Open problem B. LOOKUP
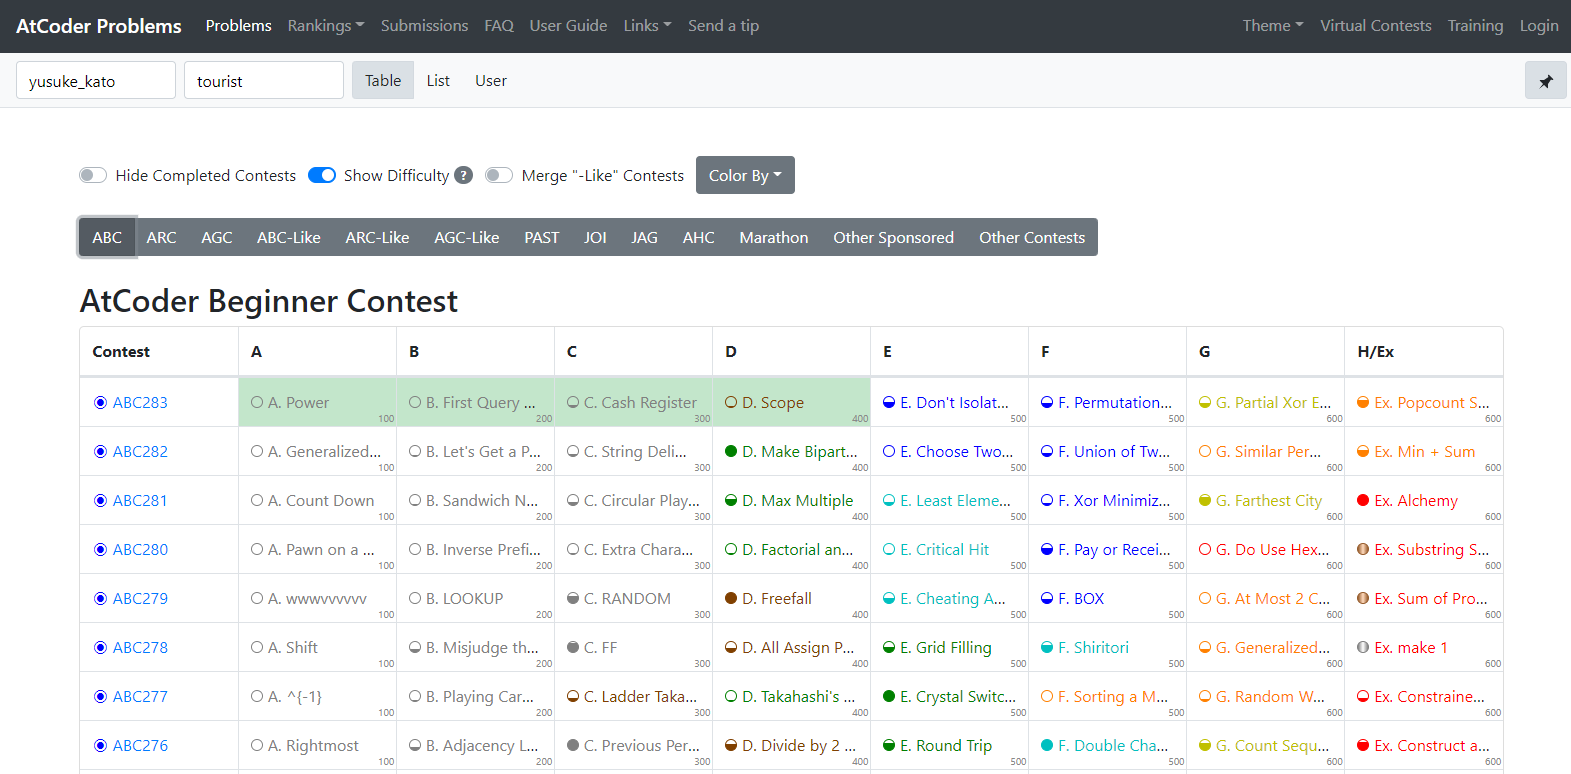Screen dimensions: 1571x774 465,598
